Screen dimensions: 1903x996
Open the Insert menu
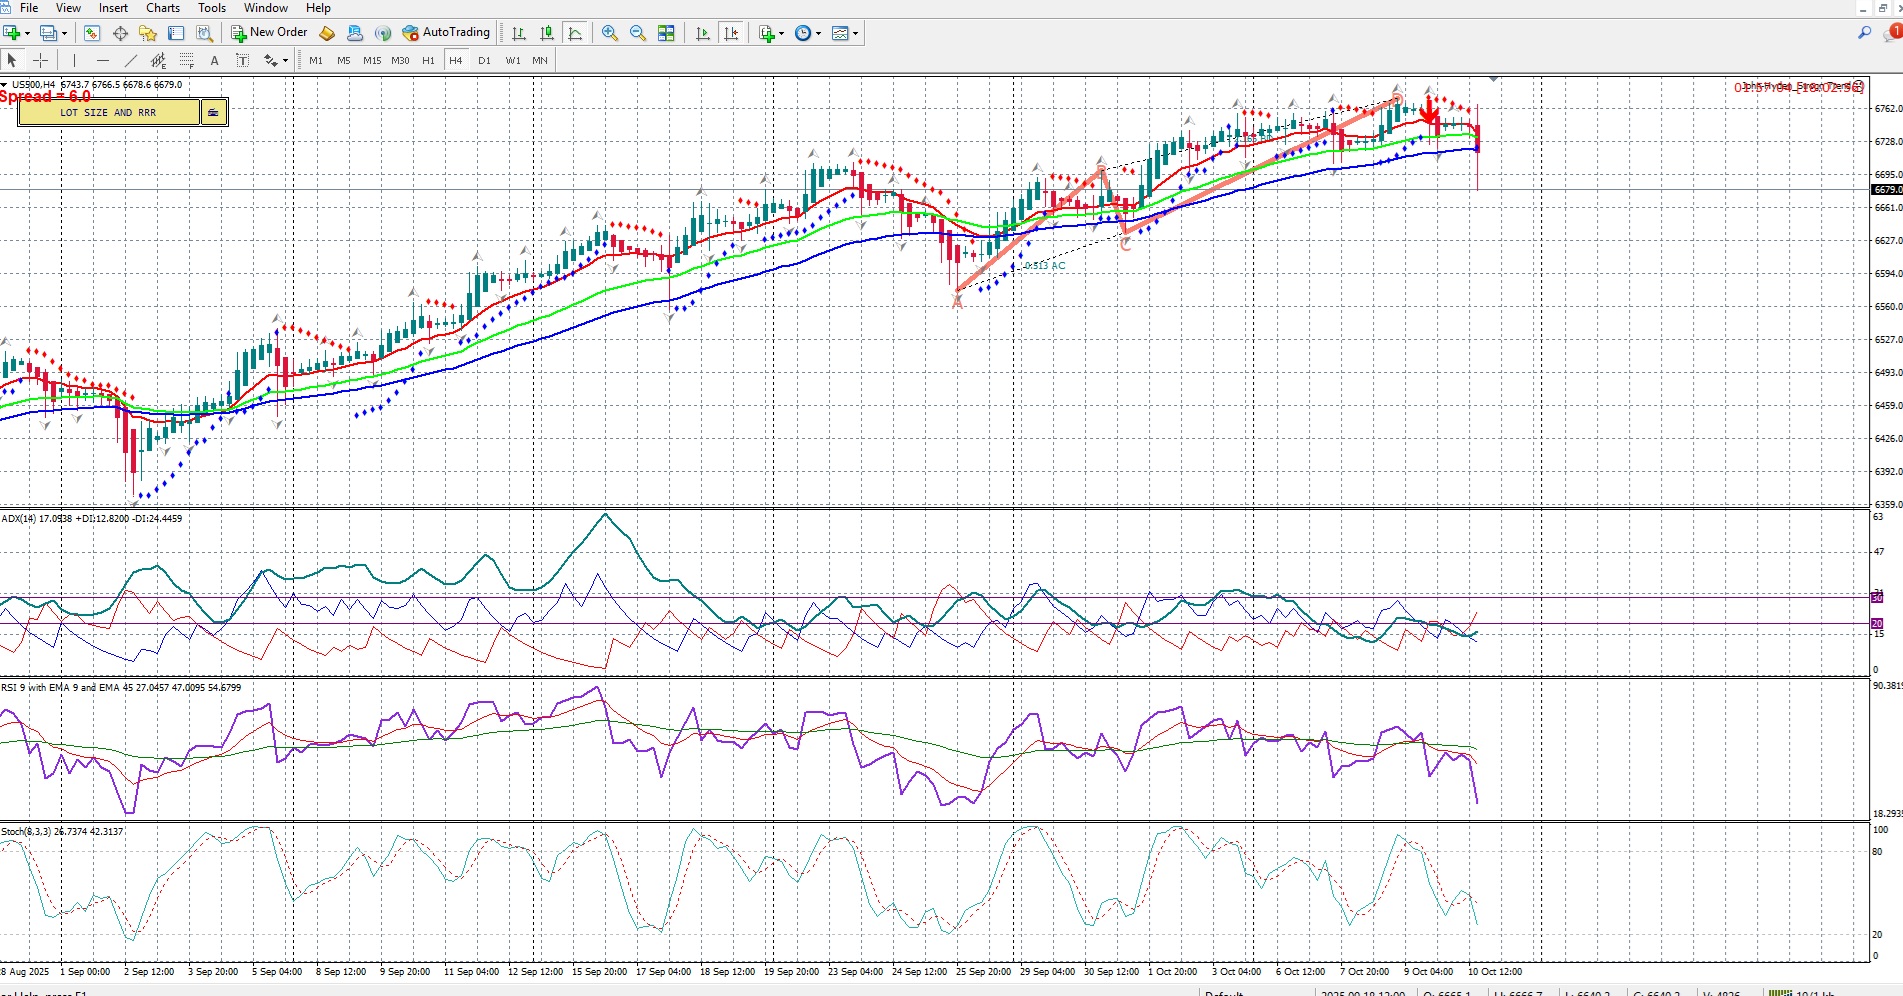pos(113,8)
